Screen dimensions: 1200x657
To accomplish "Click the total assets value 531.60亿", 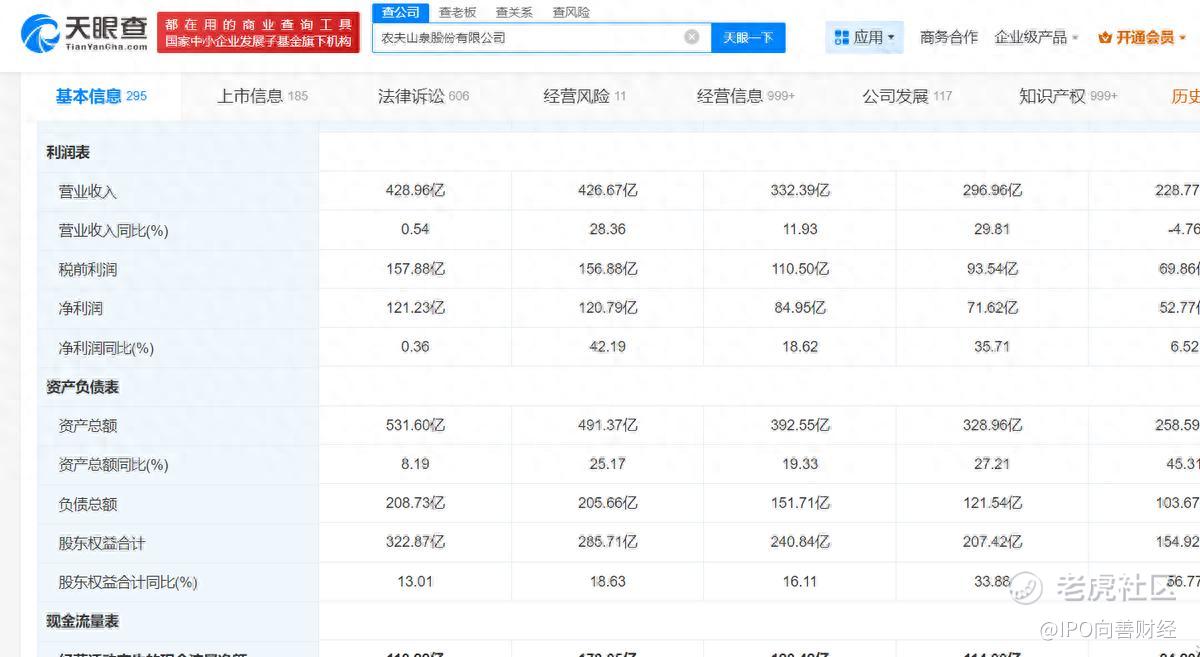I will [x=415, y=425].
